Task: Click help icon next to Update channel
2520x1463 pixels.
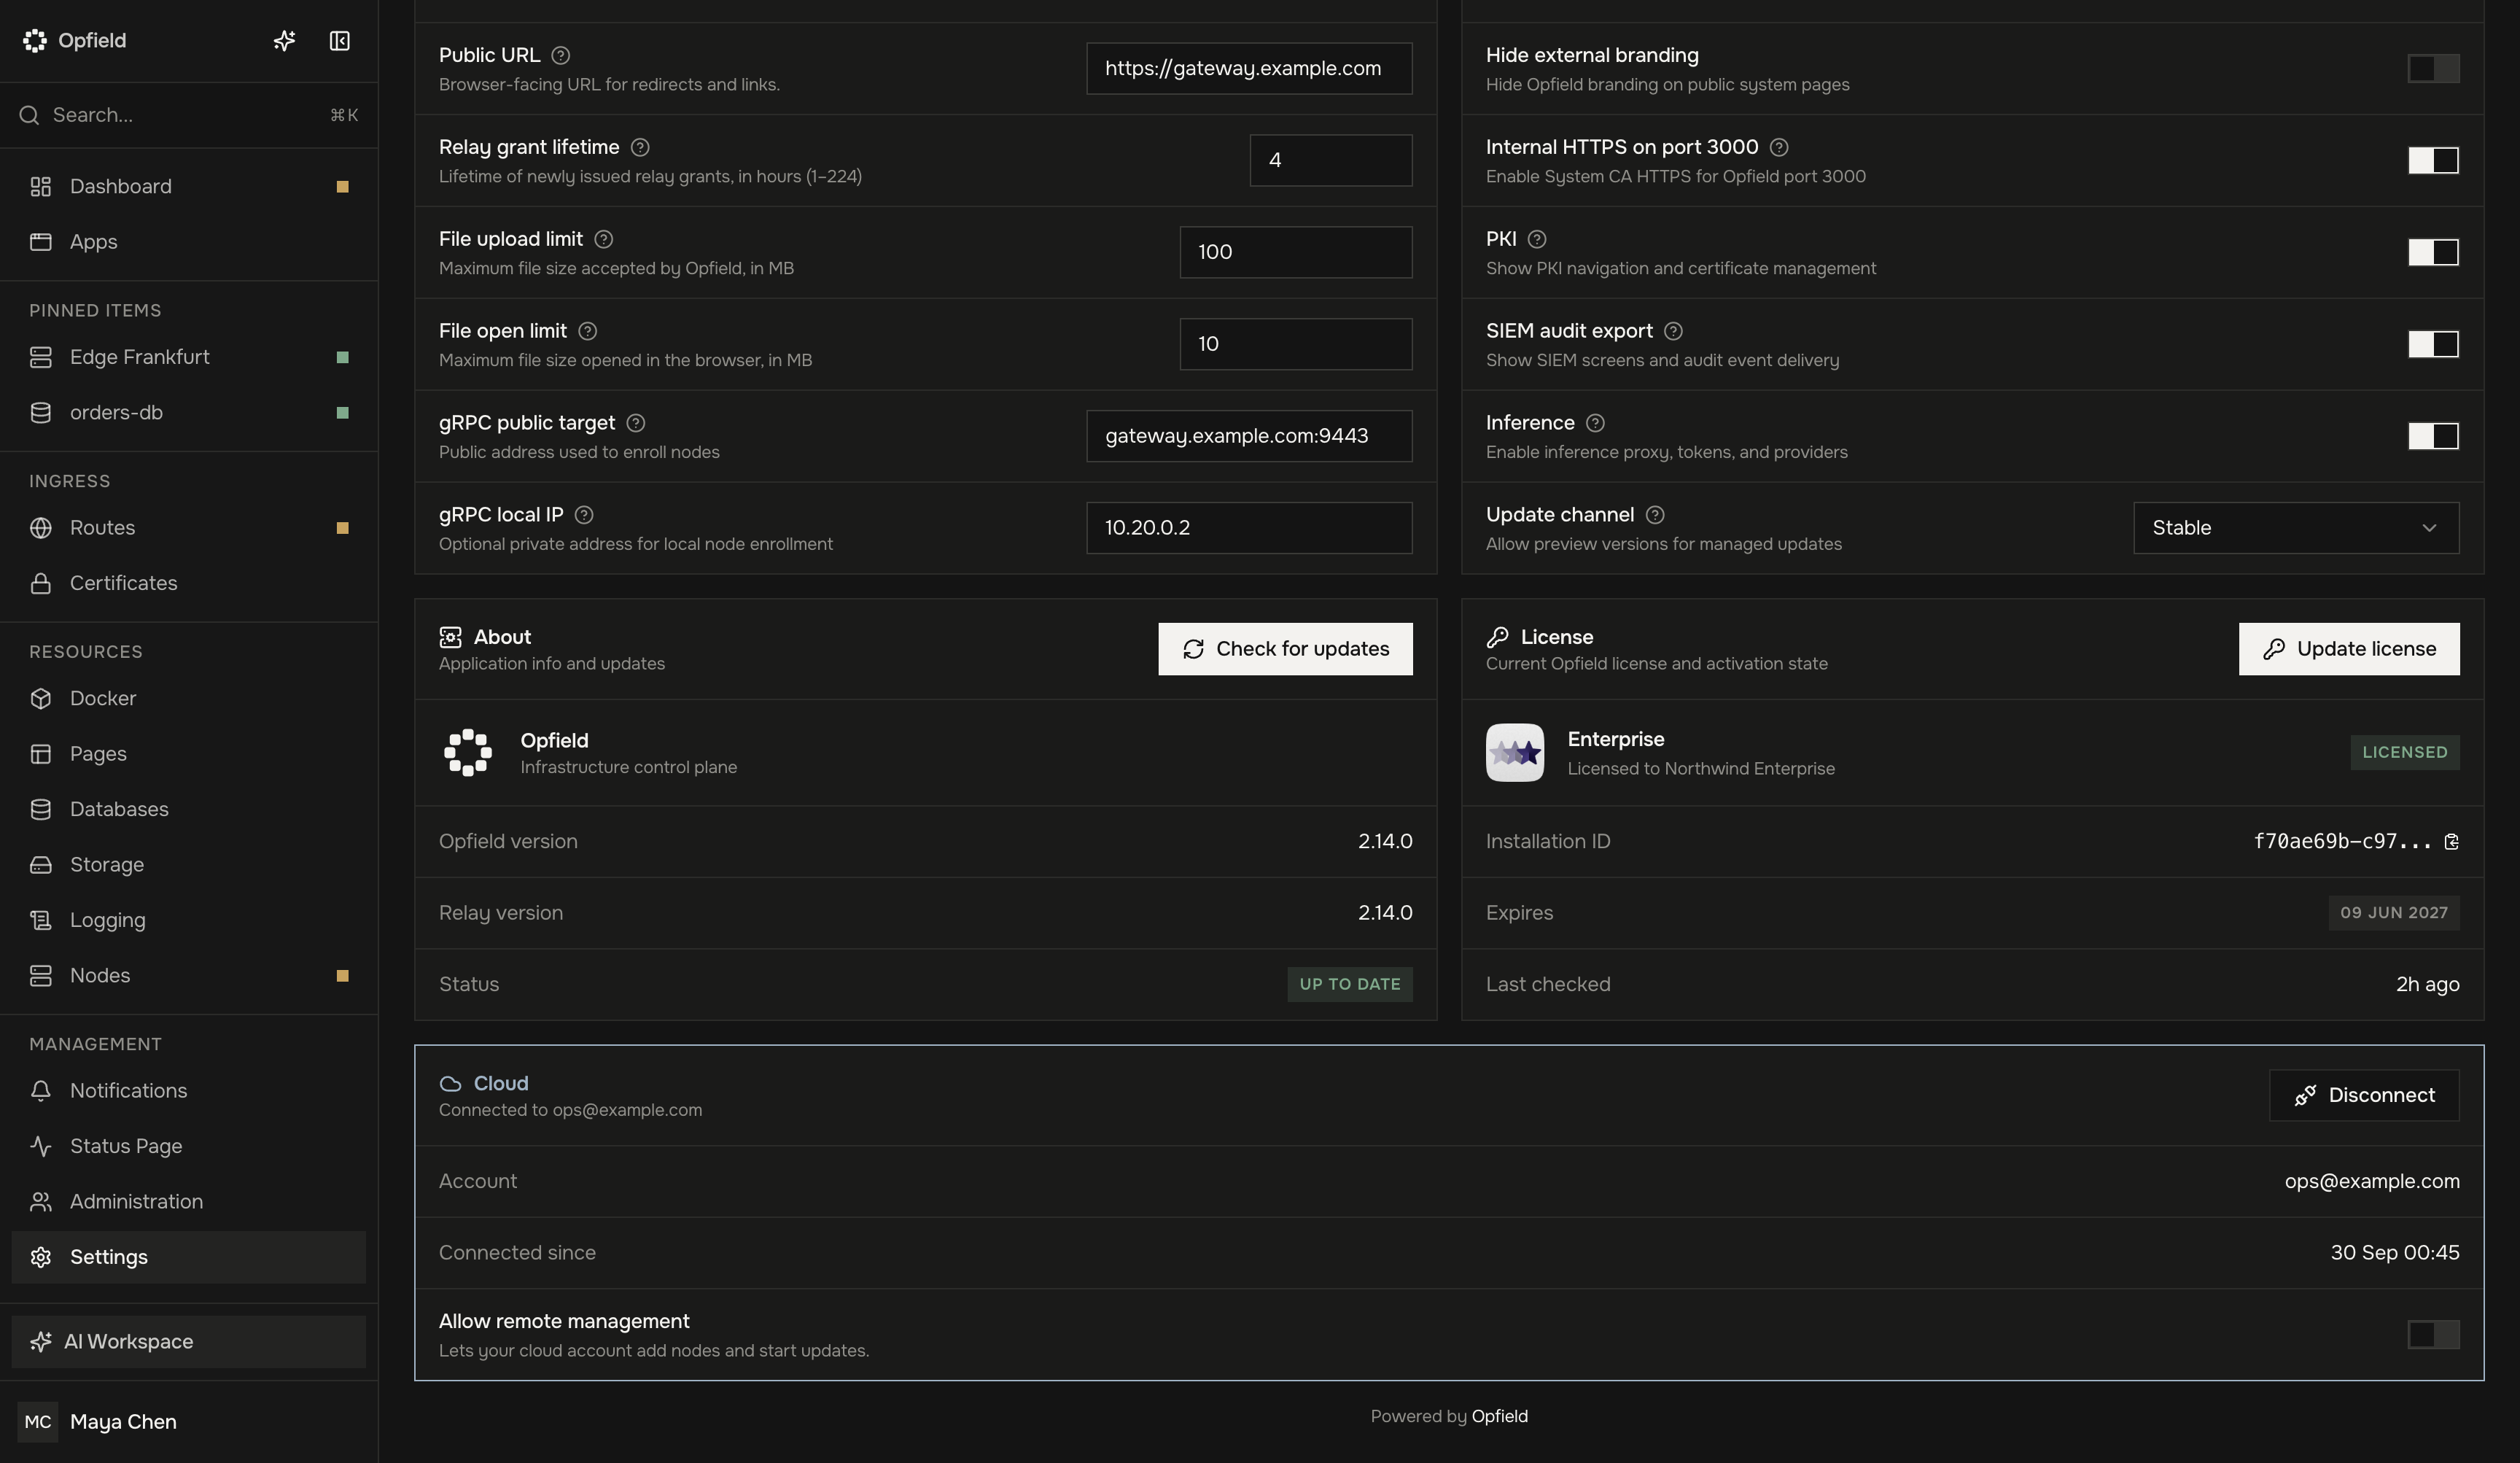Action: click(x=1656, y=516)
